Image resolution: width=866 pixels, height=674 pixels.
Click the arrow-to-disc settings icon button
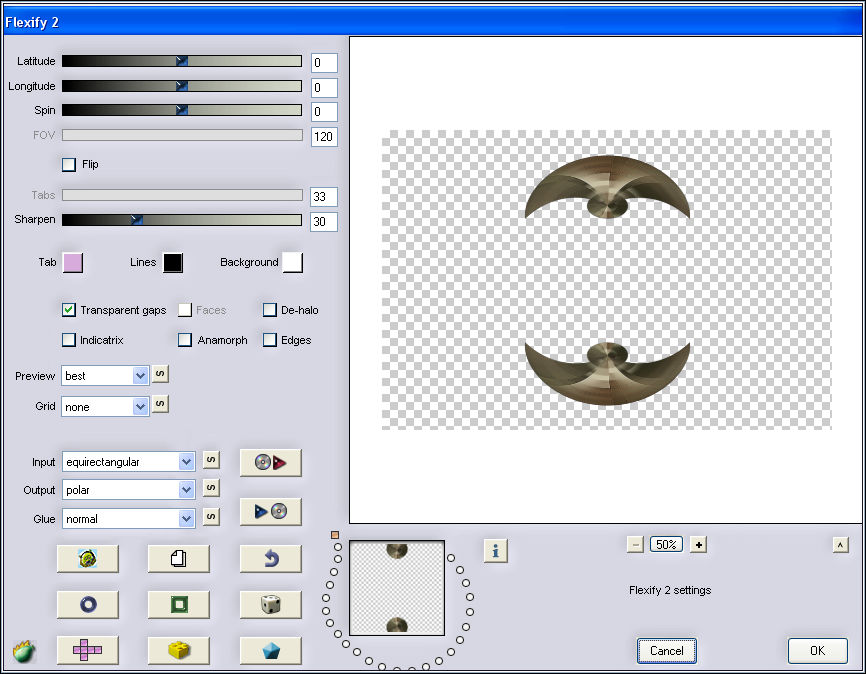click(271, 512)
